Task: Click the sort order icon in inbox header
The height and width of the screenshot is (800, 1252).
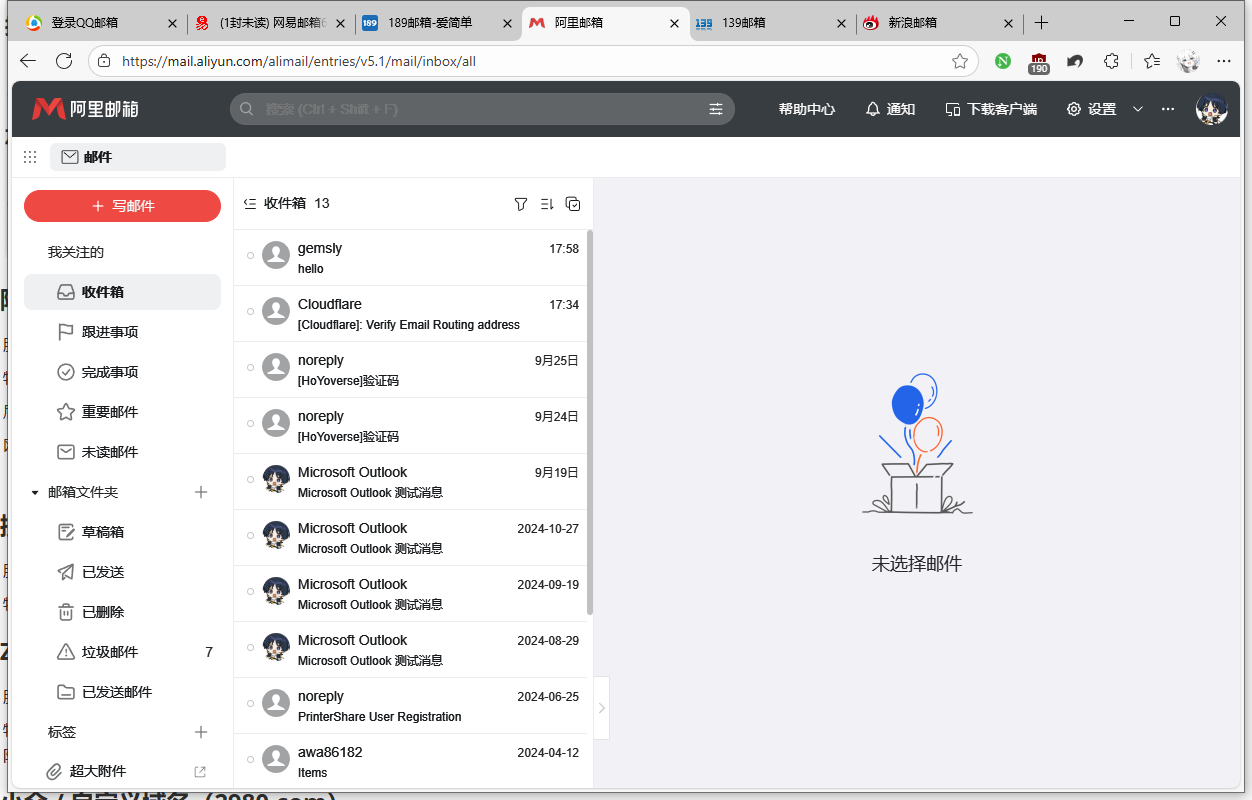Action: (x=547, y=204)
